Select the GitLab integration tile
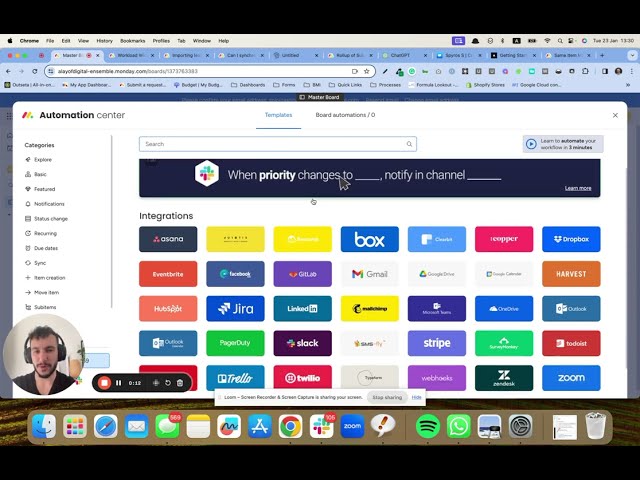640x480 pixels. [302, 274]
